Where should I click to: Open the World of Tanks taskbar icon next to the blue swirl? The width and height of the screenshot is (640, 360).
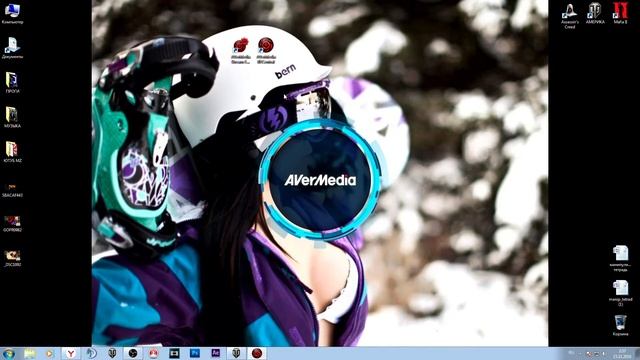112,353
